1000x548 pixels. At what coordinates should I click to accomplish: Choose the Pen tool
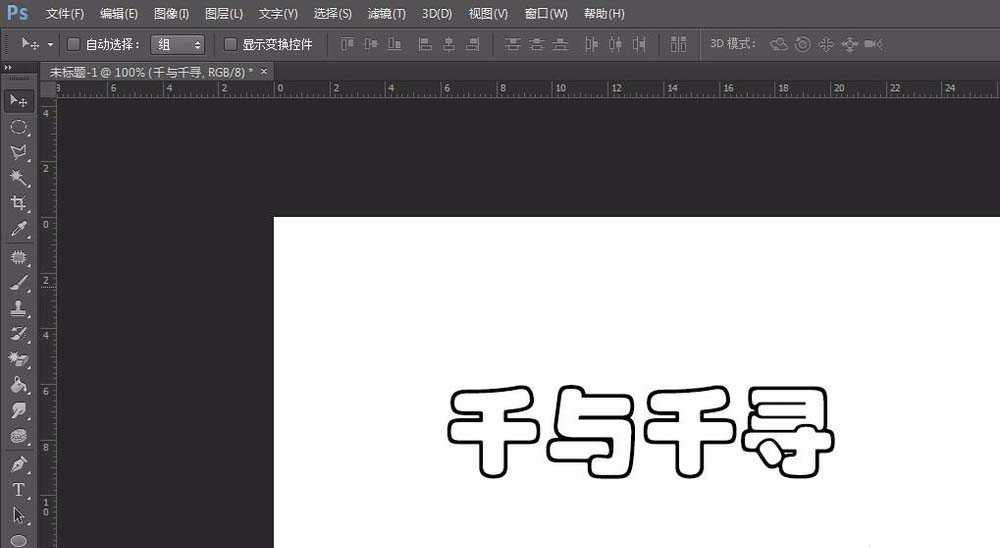tap(18, 465)
